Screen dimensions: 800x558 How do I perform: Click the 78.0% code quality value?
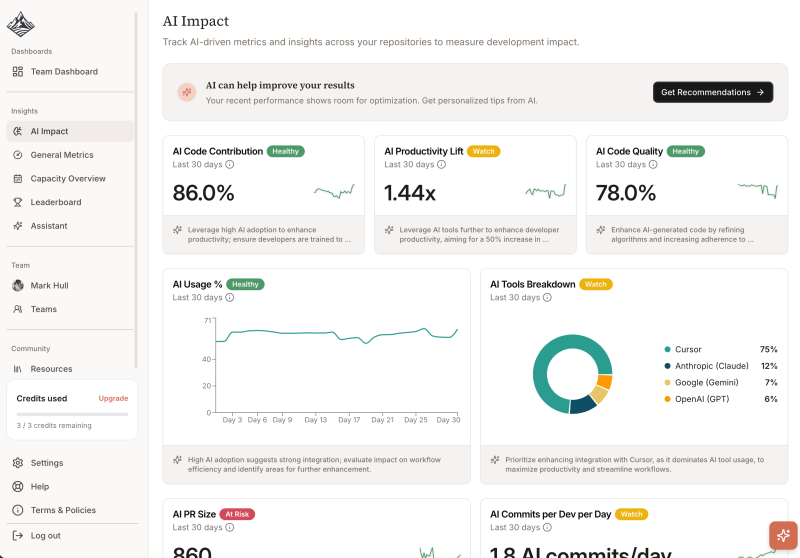pyautogui.click(x=626, y=193)
